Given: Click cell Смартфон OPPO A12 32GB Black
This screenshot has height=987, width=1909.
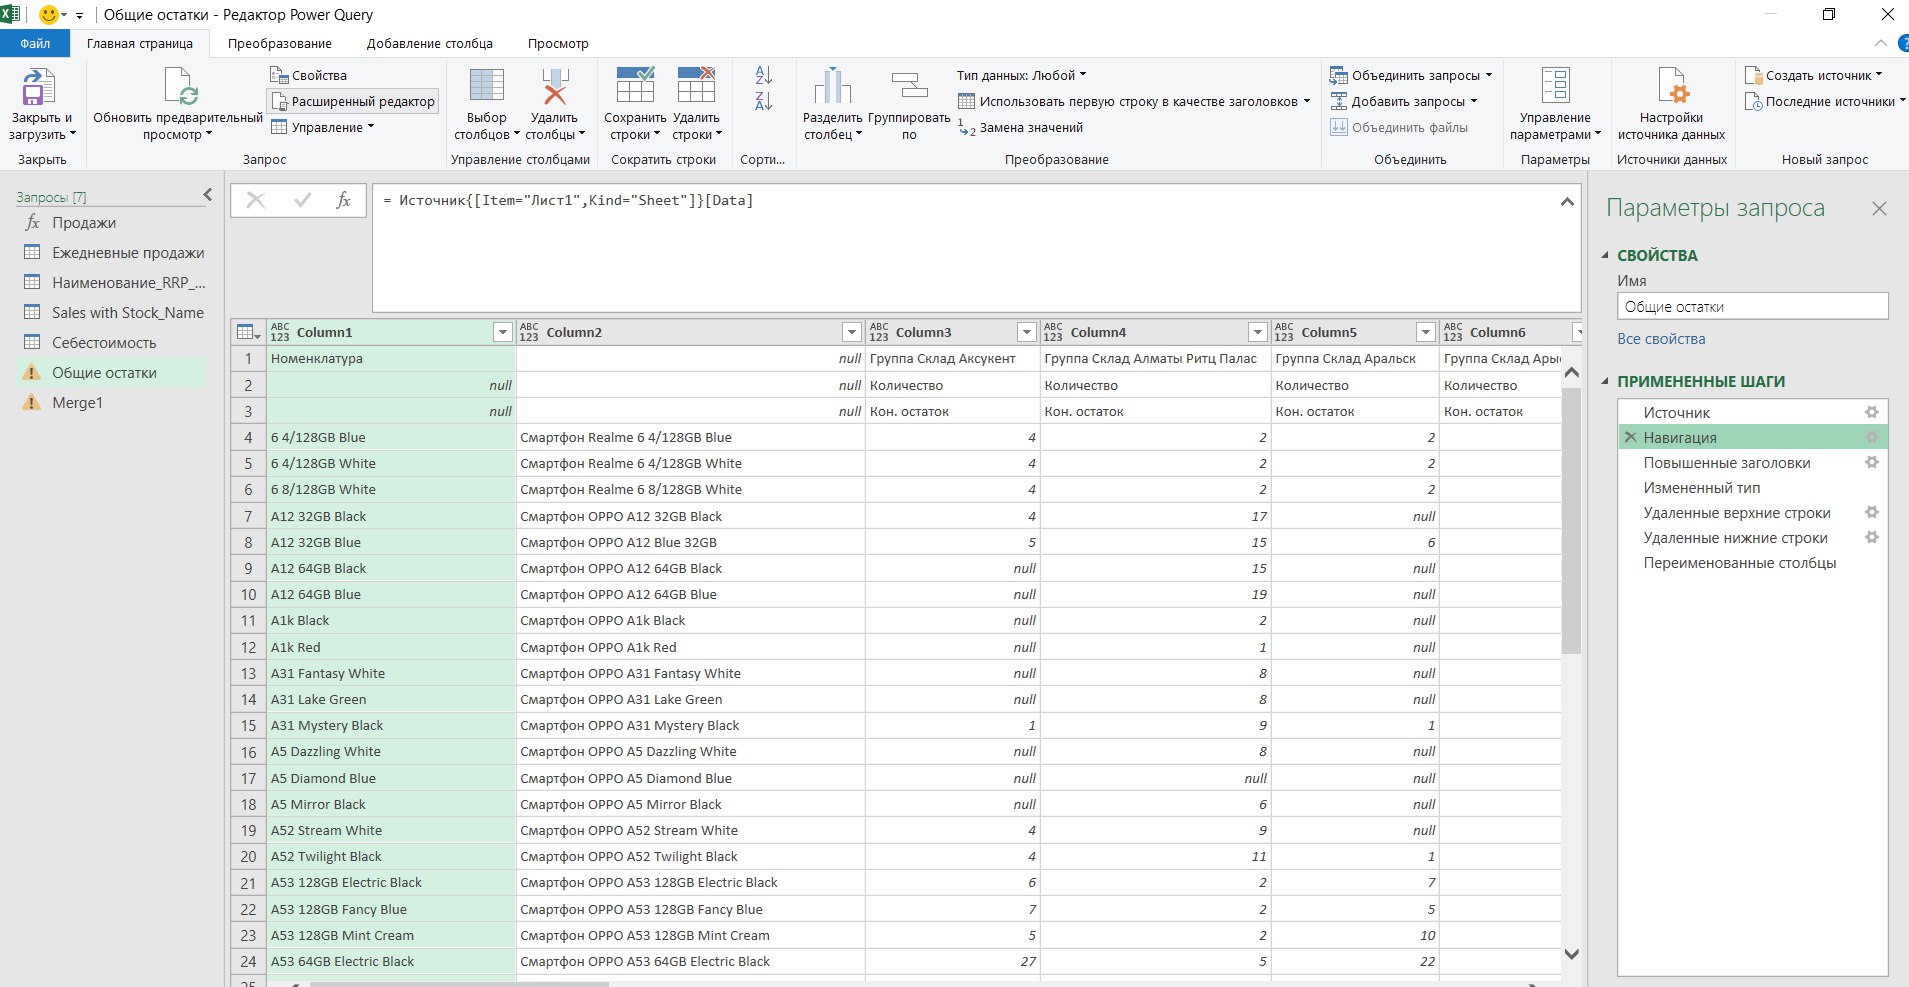Looking at the screenshot, I should [x=690, y=516].
